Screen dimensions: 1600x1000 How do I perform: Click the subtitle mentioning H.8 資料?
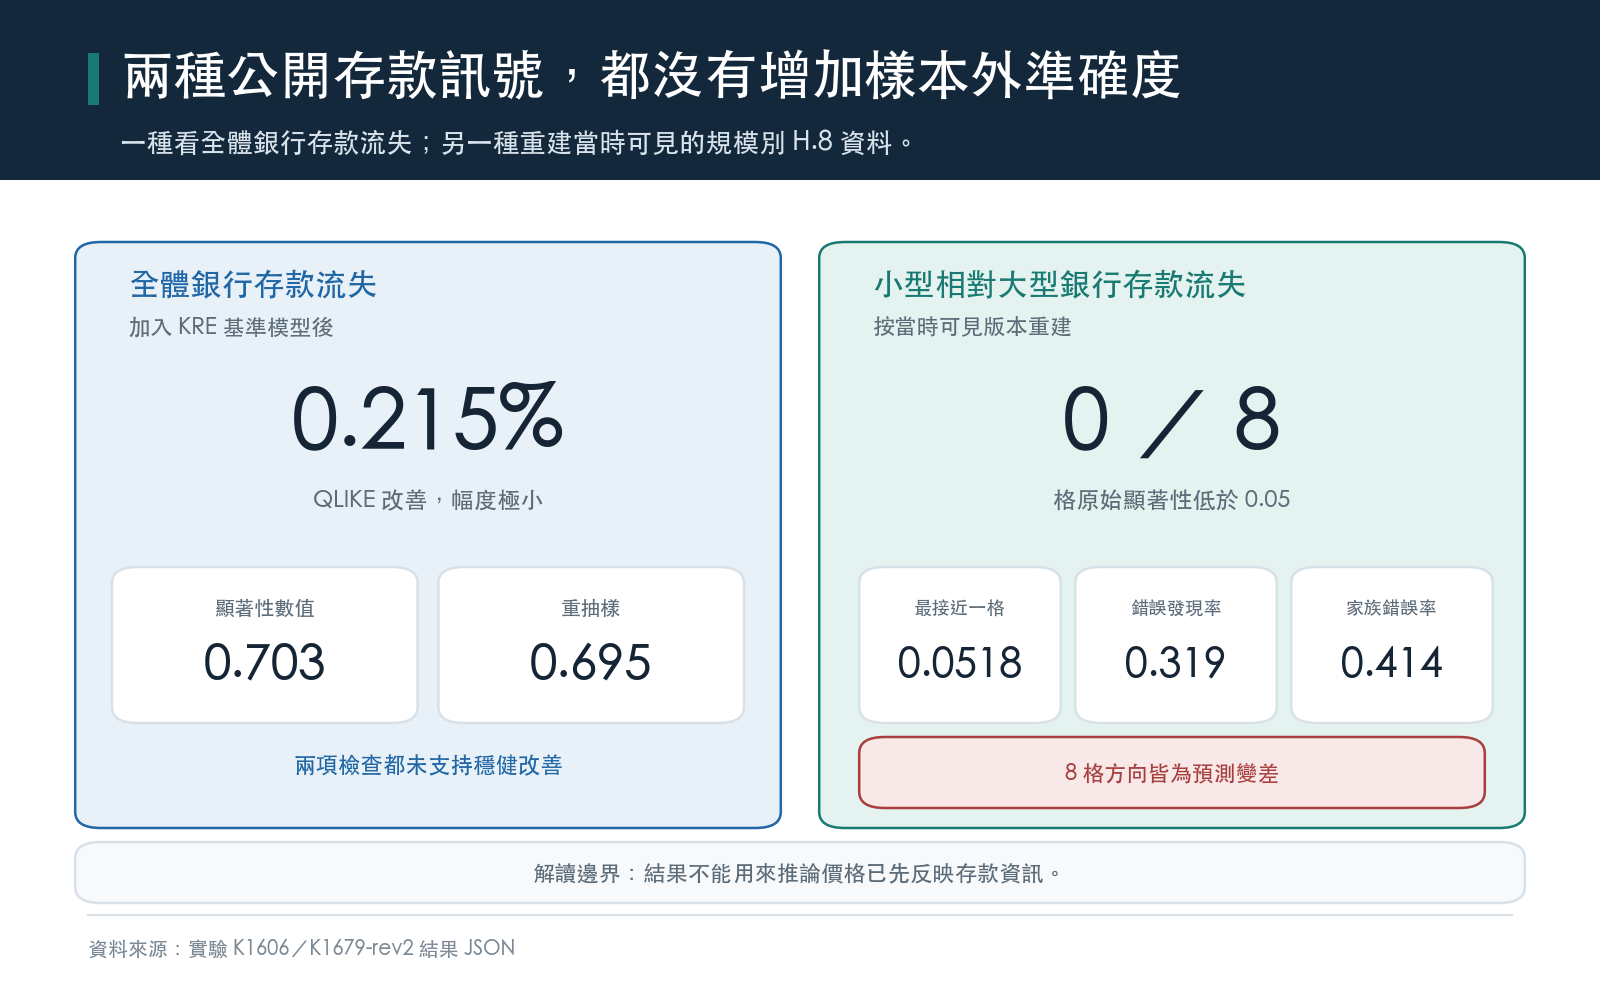(517, 143)
